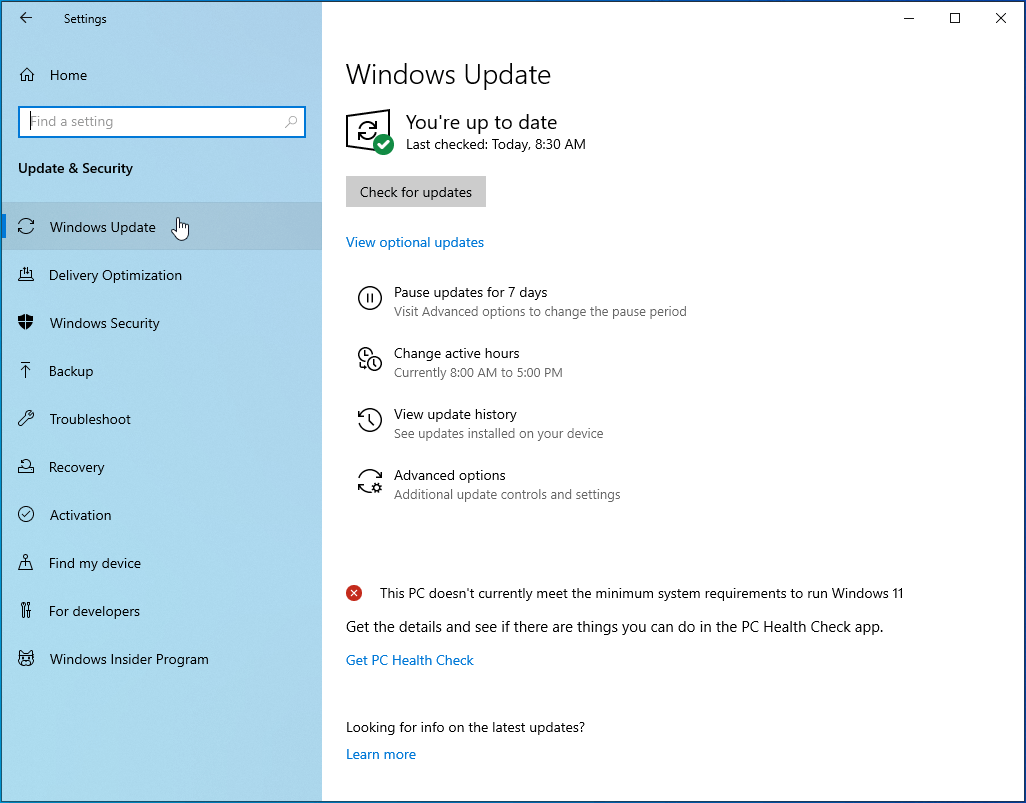Open Backup in the sidebar
This screenshot has width=1026, height=803.
(71, 371)
